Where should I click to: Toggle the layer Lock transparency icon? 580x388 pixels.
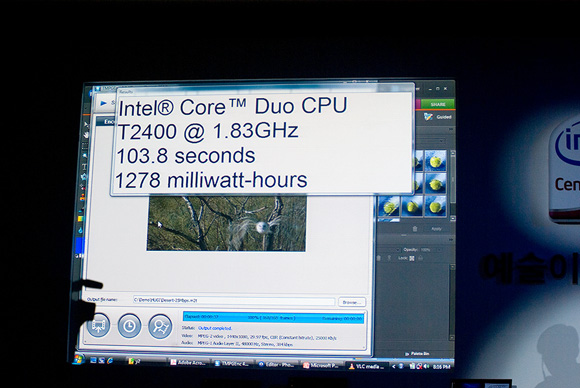412,258
